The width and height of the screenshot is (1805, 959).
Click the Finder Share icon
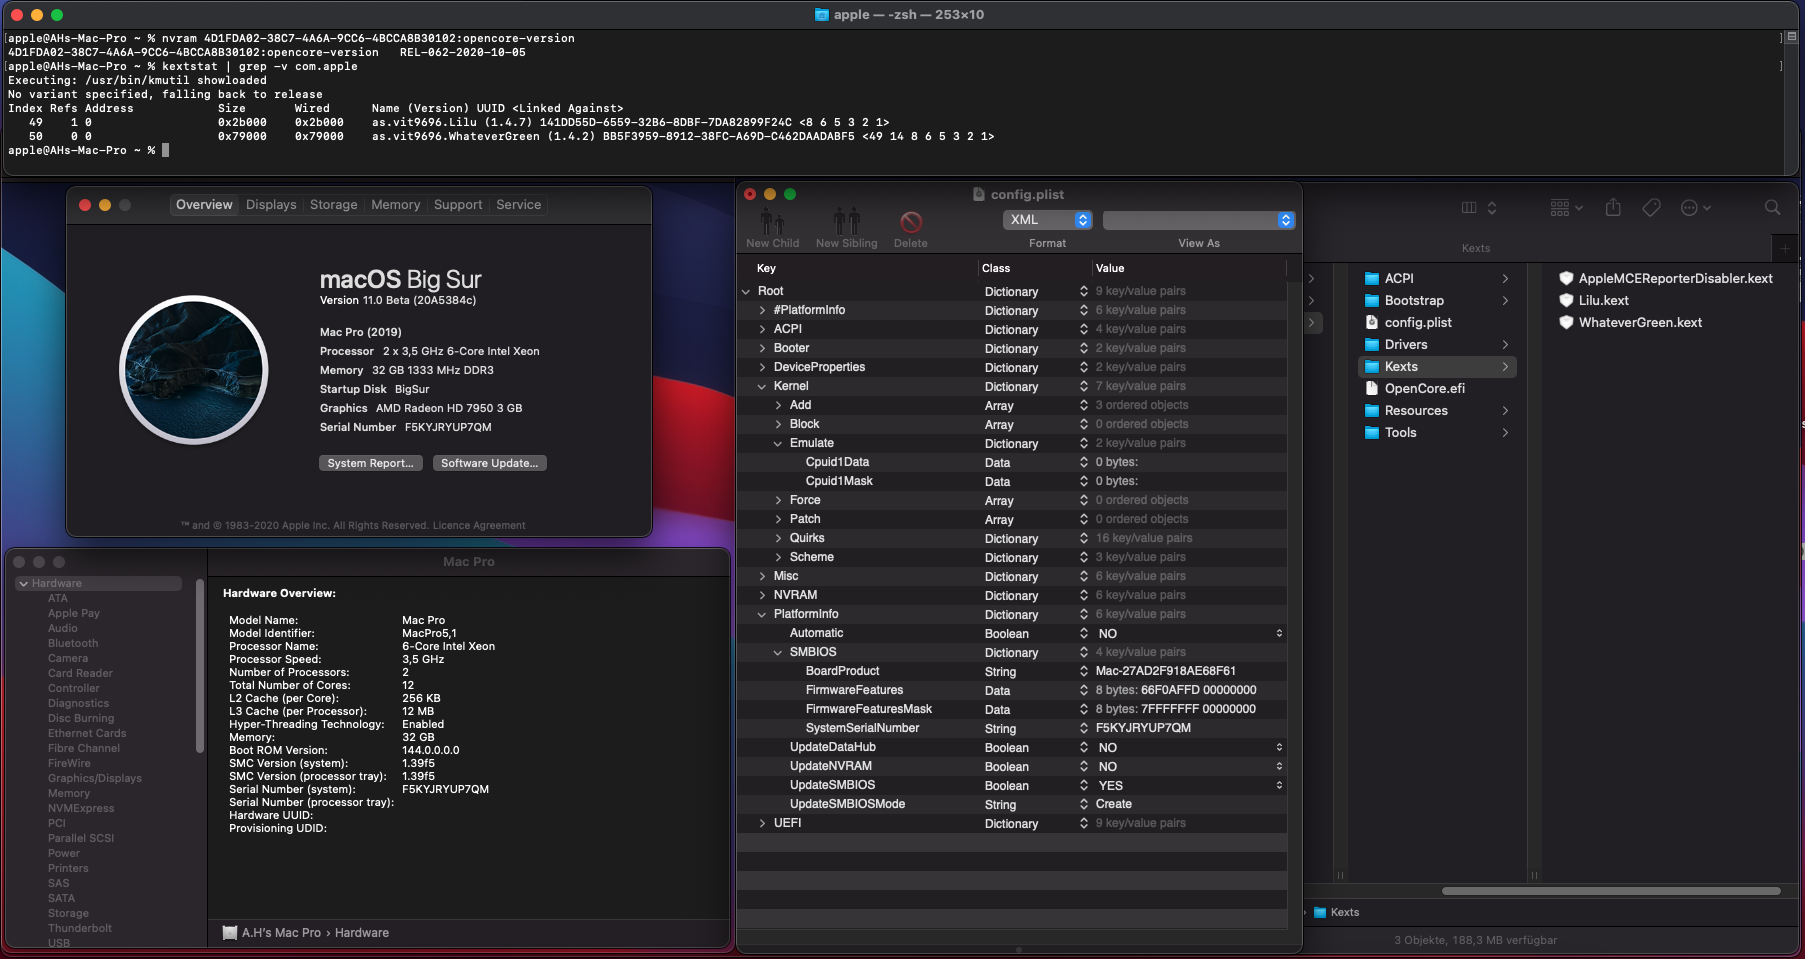1613,207
